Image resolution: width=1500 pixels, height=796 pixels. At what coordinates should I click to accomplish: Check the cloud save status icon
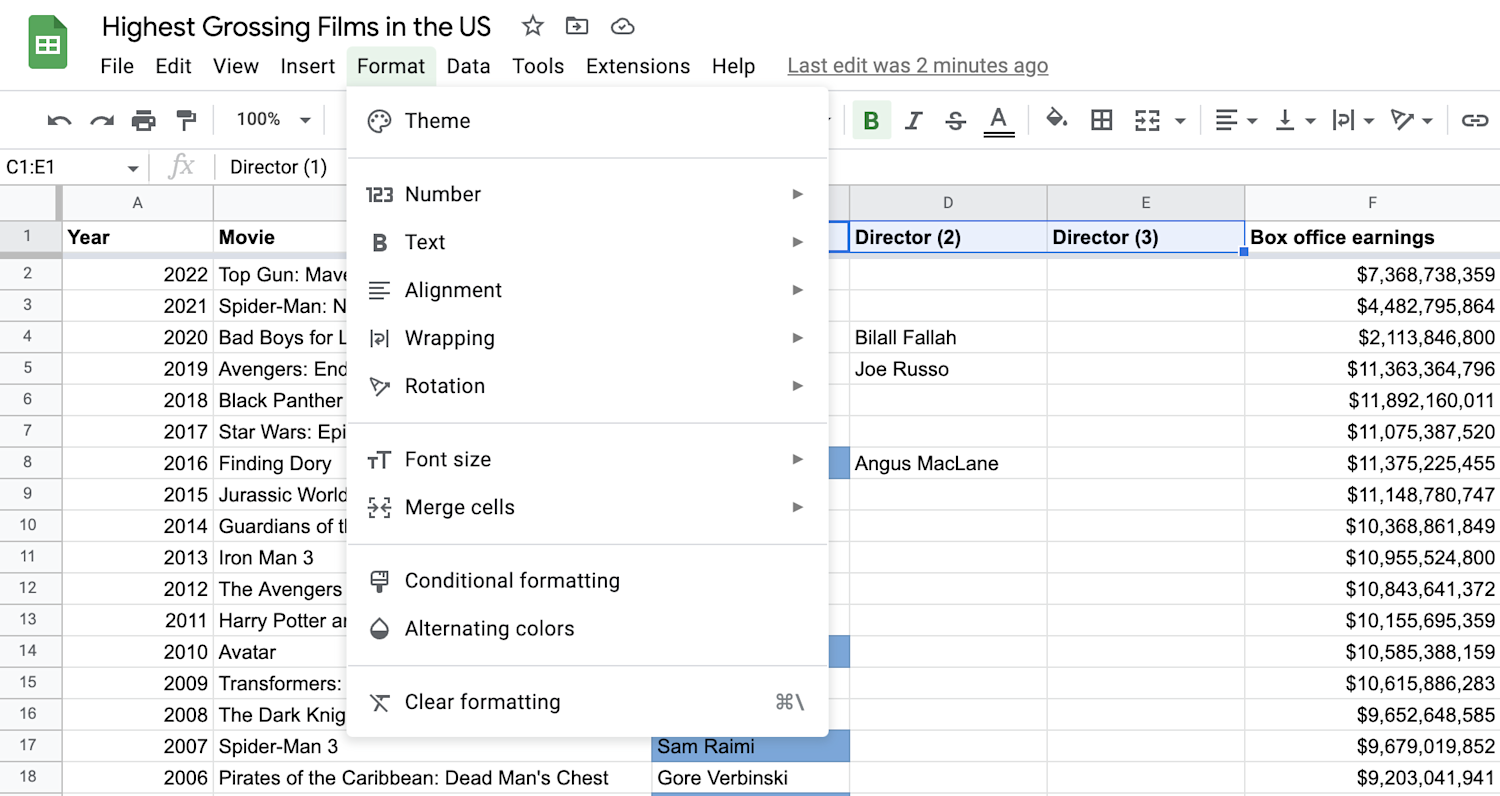(622, 26)
